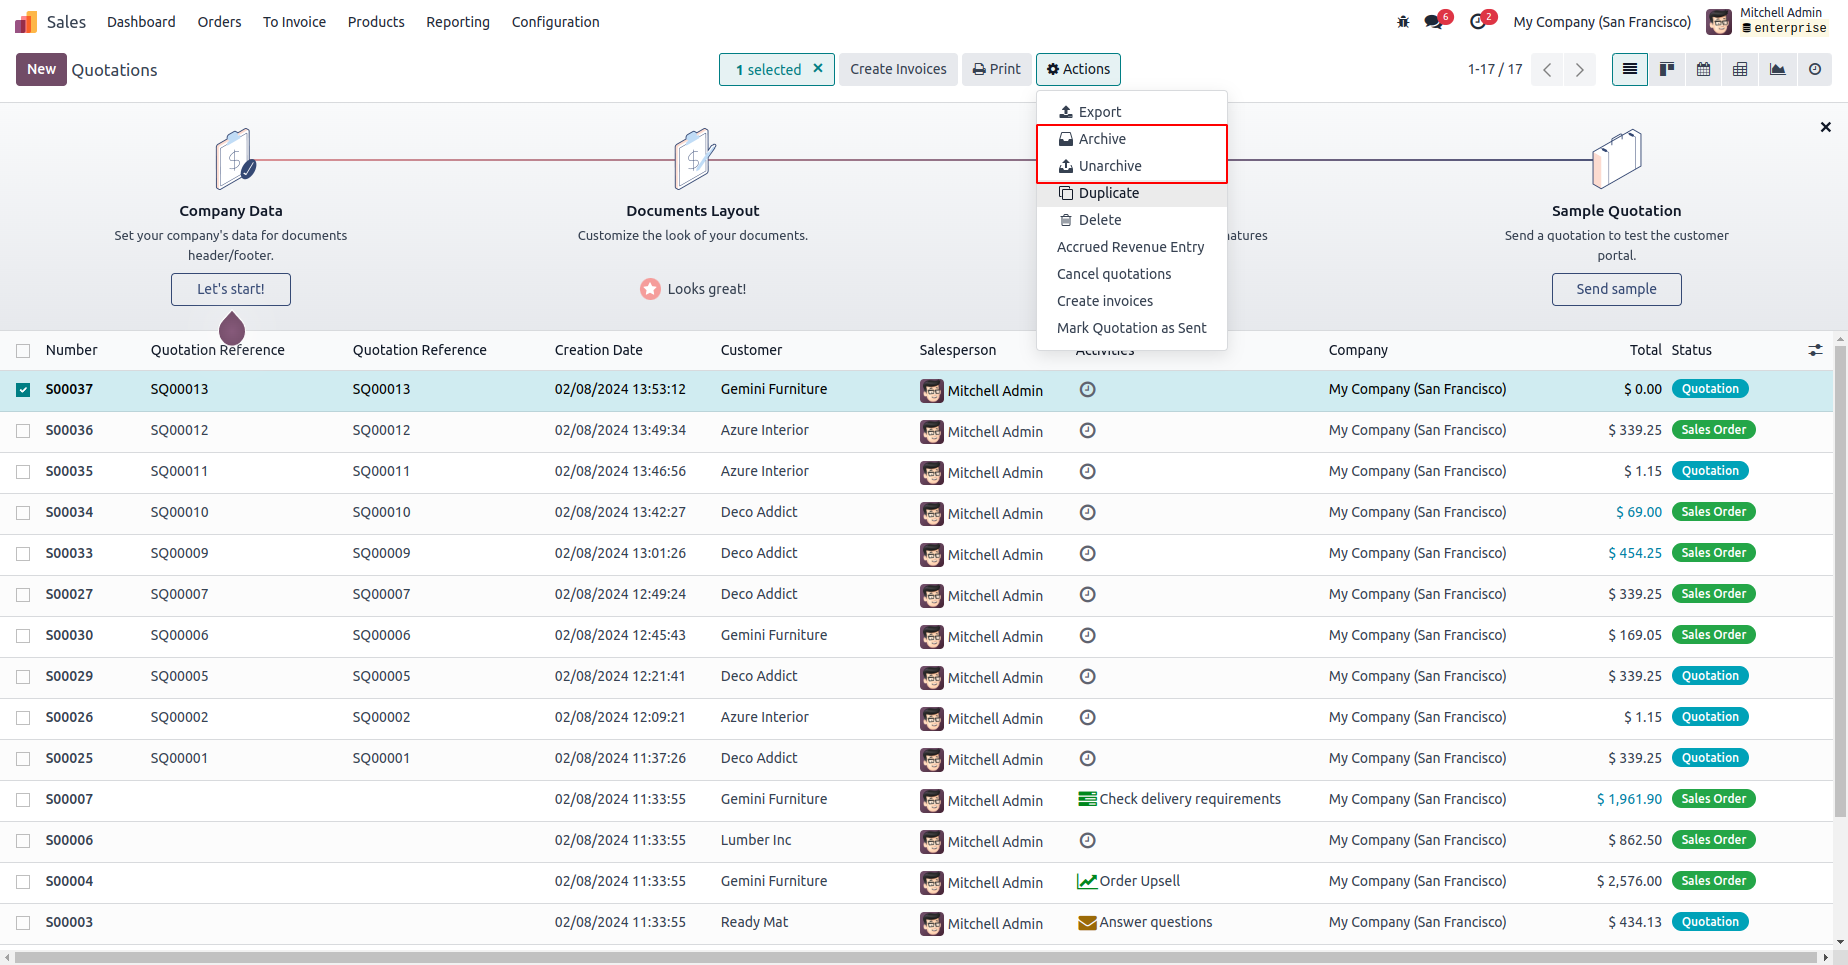Open the Reporting menu

[x=457, y=22]
